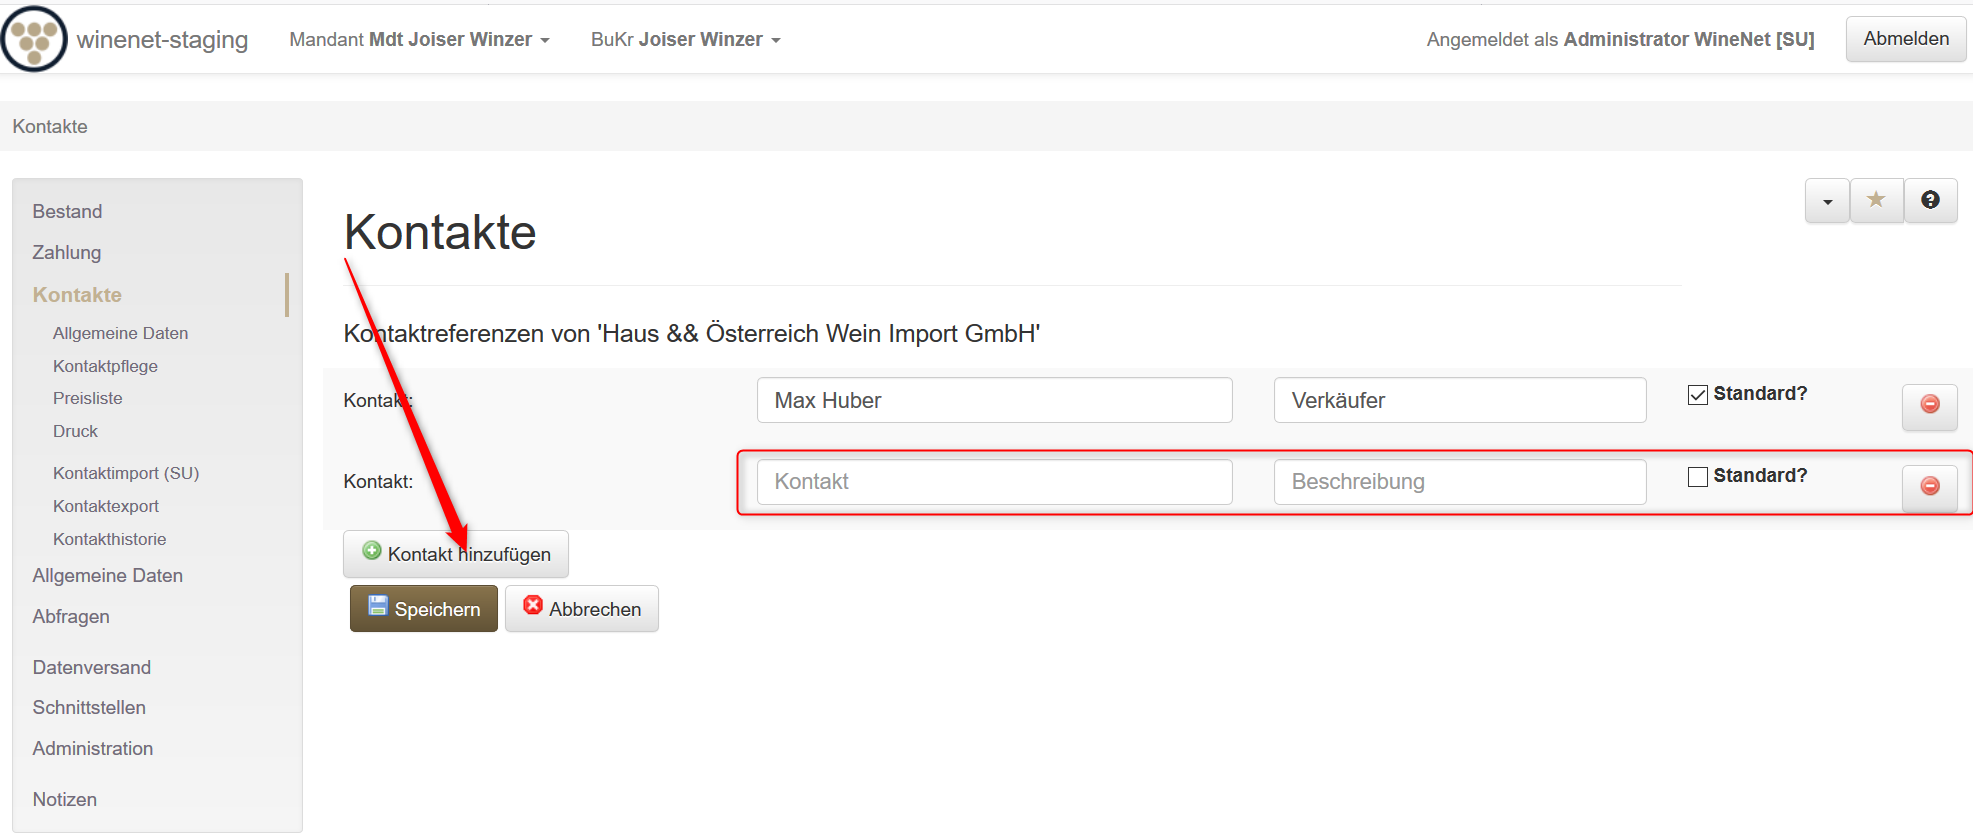Enable Standard checkbox for the new contact
Image resolution: width=1973 pixels, height=833 pixels.
point(1697,477)
